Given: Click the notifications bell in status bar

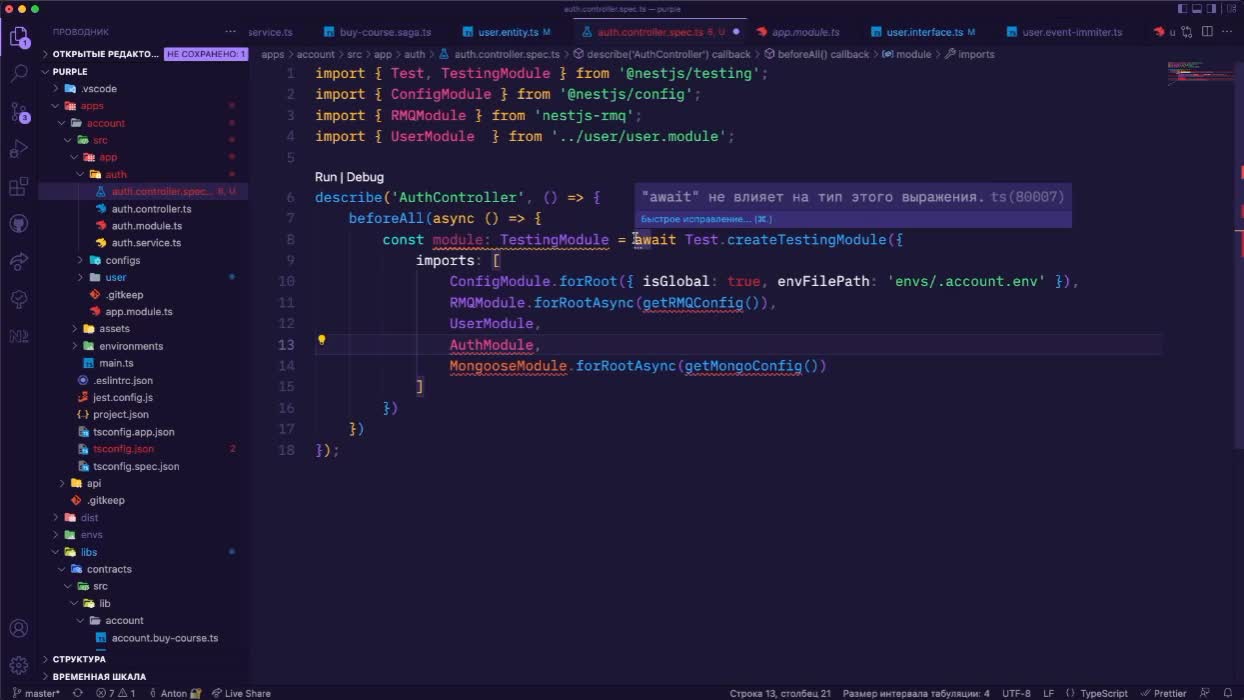Looking at the screenshot, I should 1229,693.
